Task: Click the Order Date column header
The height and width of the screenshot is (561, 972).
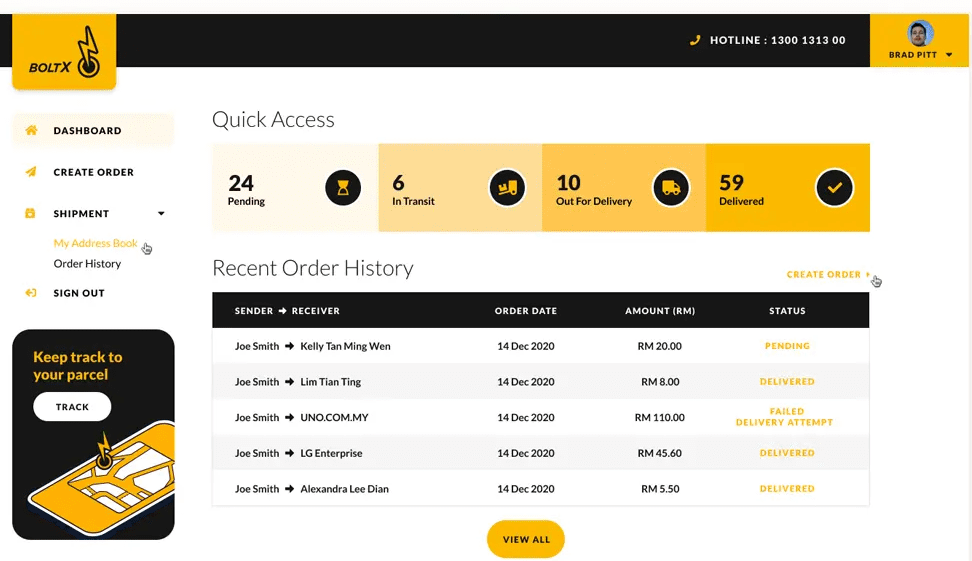Action: tap(526, 311)
